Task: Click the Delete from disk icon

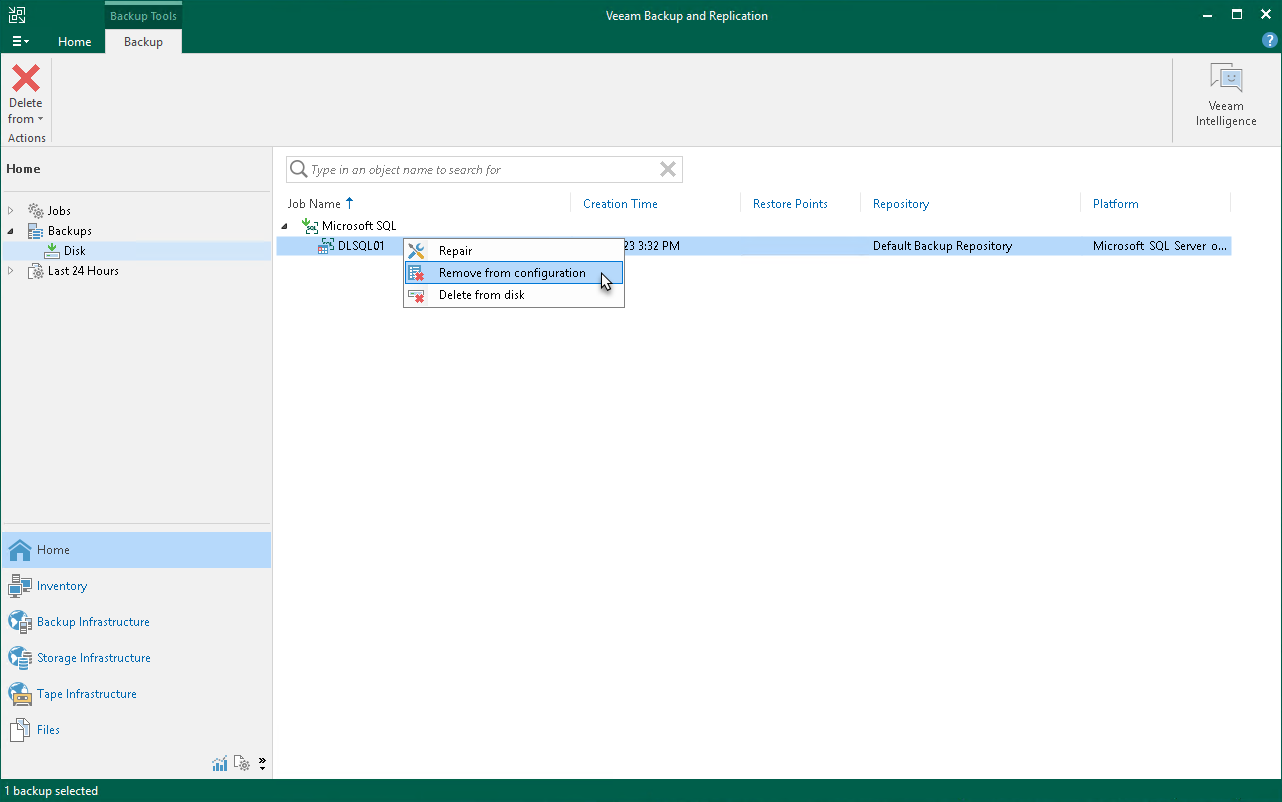Action: pos(417,295)
